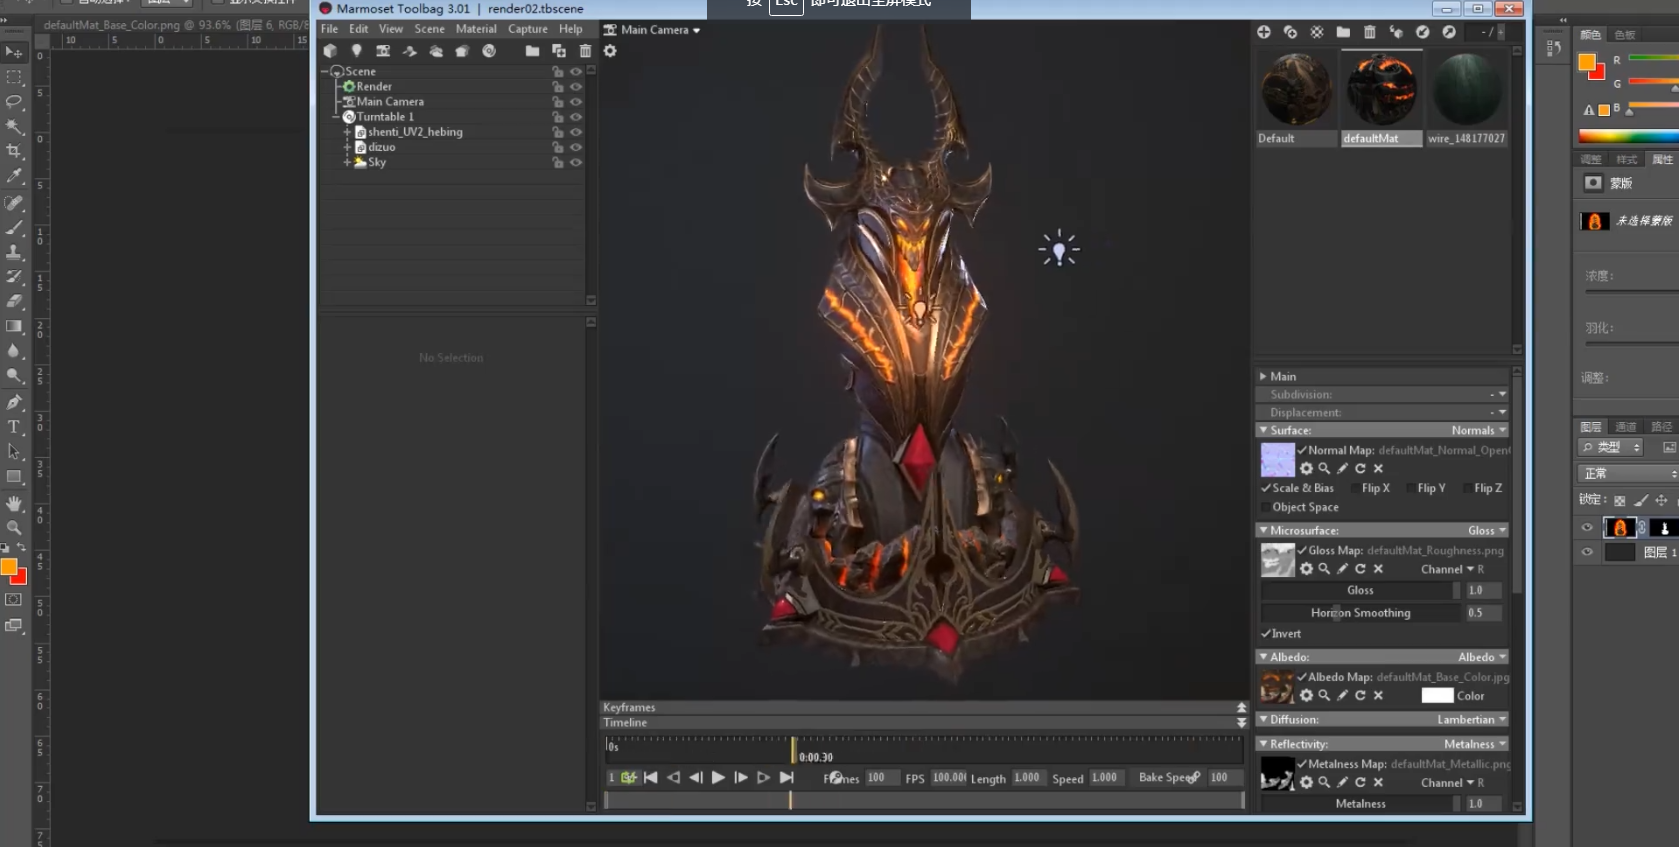Open the Reflectivity Metalness dropdown
Screen dimensions: 1679x847
pos(1474,744)
